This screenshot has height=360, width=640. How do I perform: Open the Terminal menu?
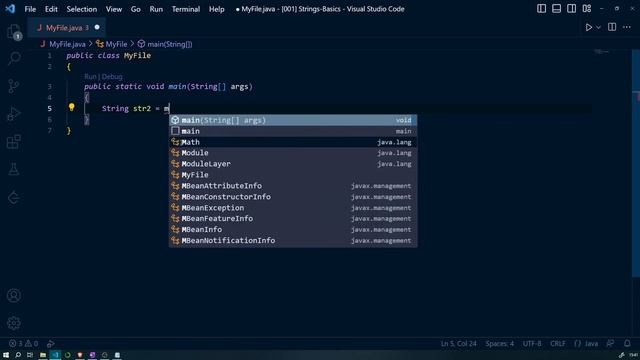(x=186, y=9)
